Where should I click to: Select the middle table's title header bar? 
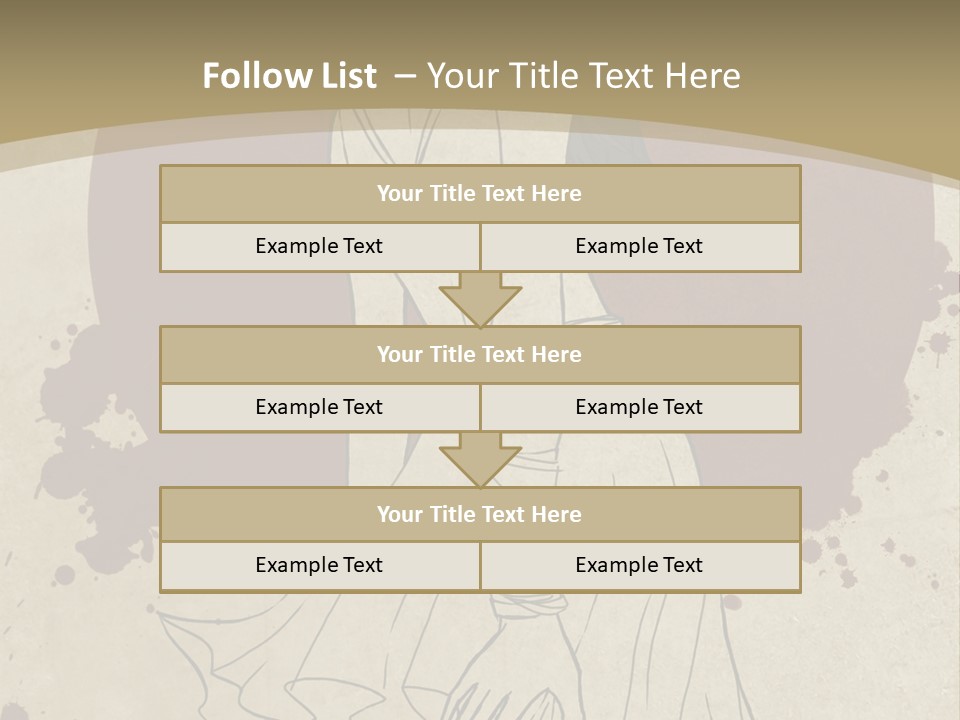tap(480, 354)
